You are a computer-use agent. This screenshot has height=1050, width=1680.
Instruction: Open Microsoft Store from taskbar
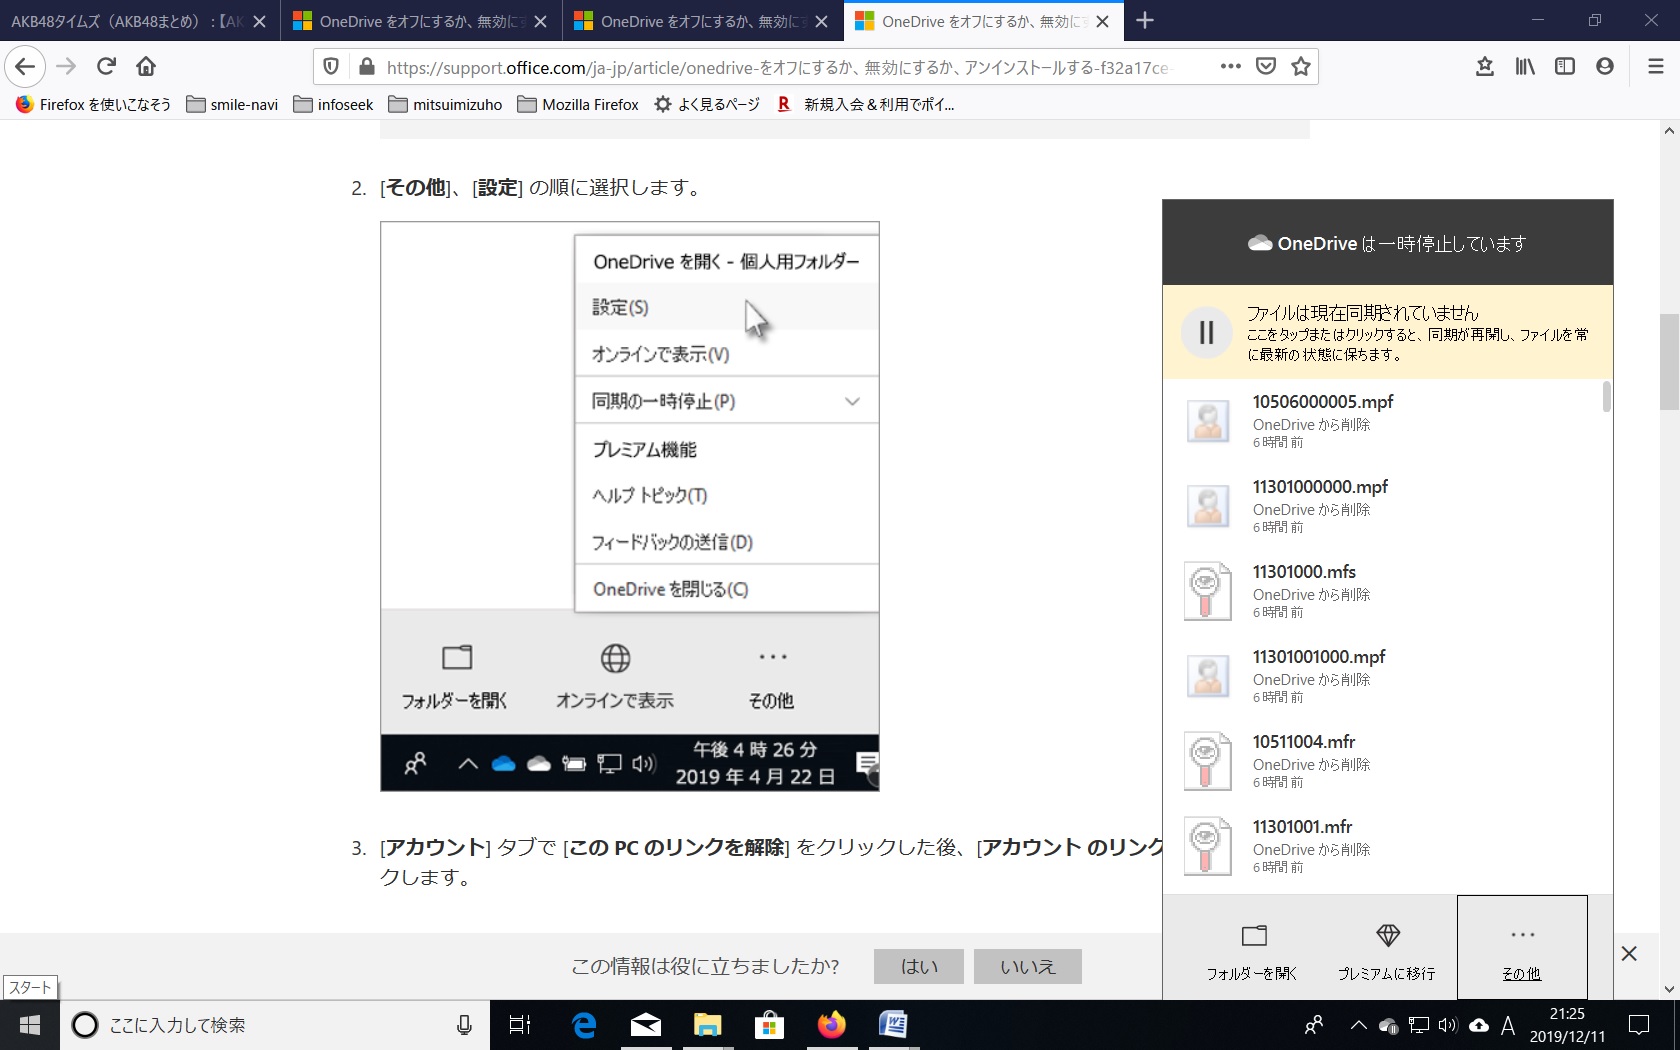pyautogui.click(x=769, y=1025)
